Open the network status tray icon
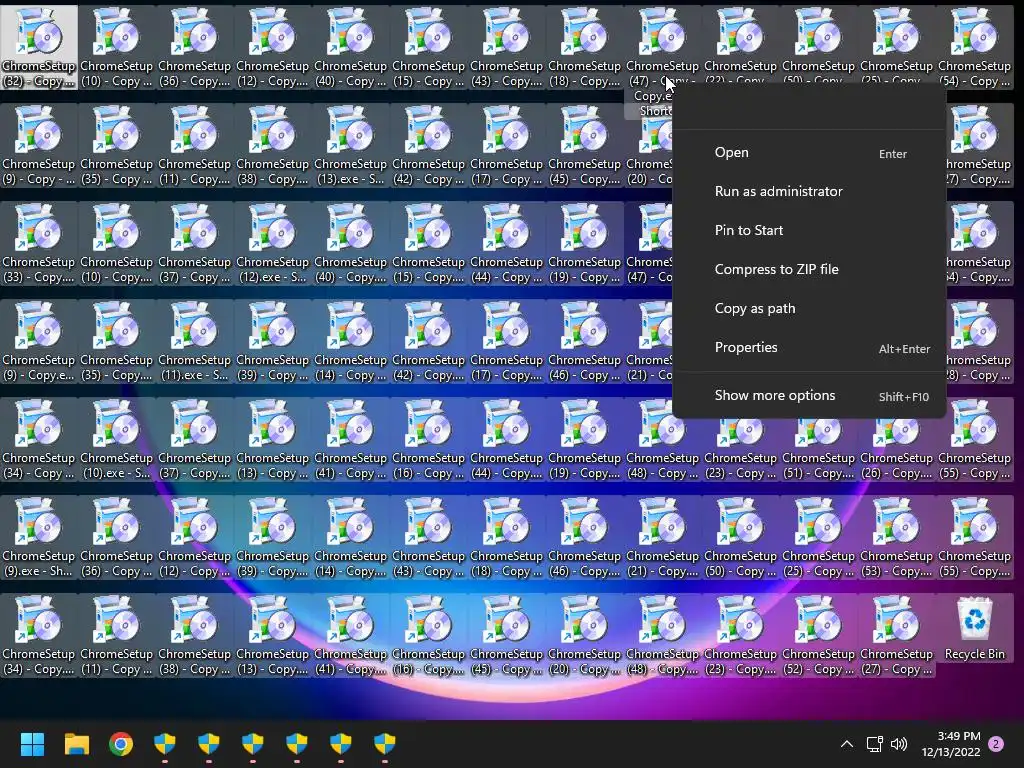 tap(874, 744)
